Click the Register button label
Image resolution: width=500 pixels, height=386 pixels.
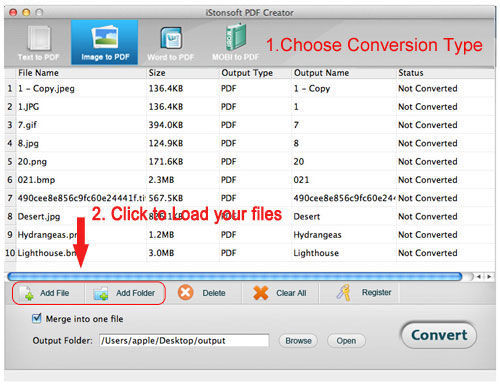point(376,292)
